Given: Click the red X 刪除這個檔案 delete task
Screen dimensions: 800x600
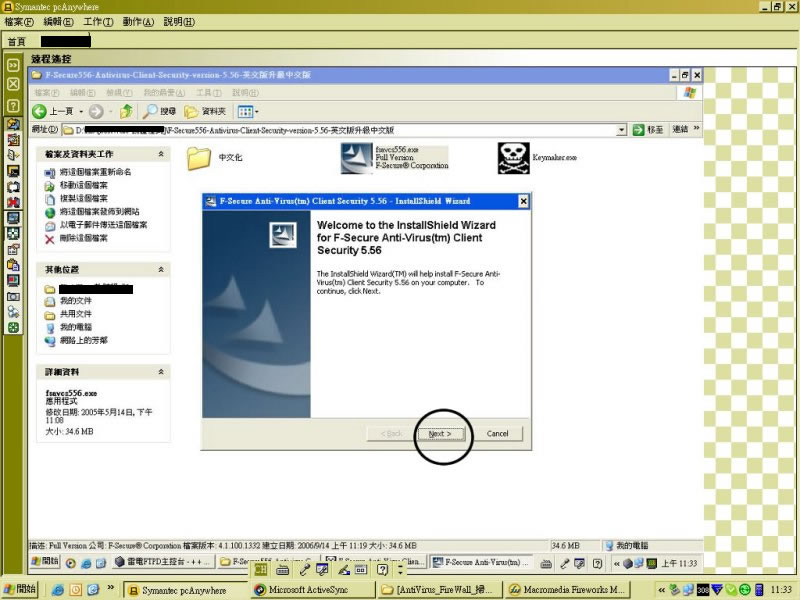Looking at the screenshot, I should pyautogui.click(x=78, y=238).
